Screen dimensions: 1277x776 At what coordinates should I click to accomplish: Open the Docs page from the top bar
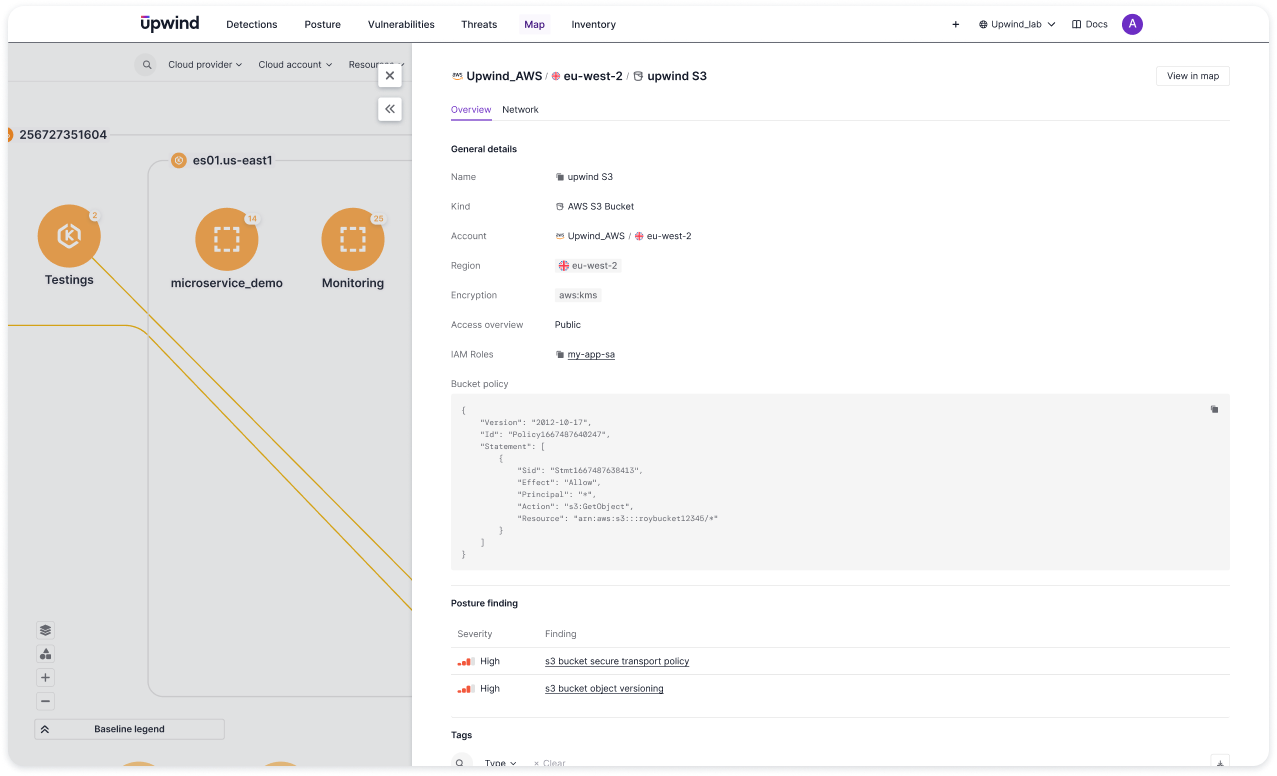(1089, 24)
